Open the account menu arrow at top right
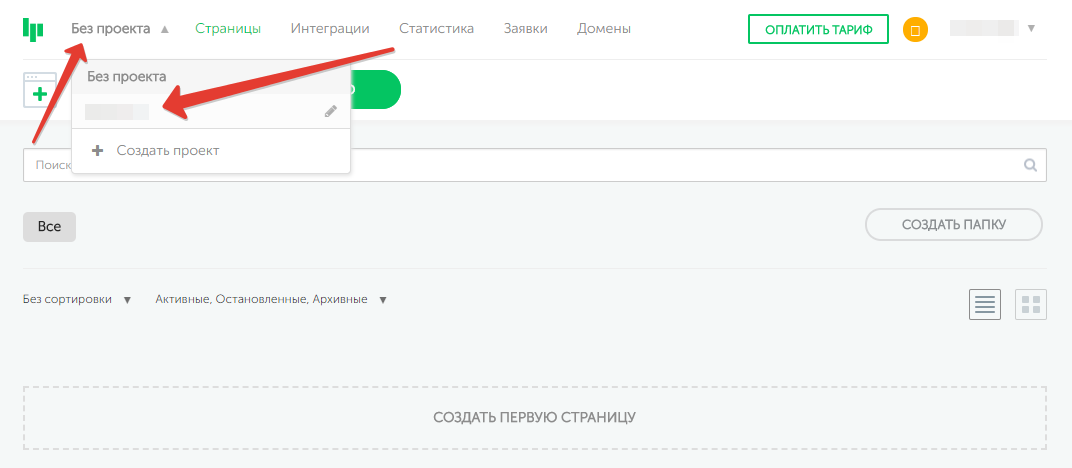Viewport: 1072px width, 468px height. point(1031,29)
